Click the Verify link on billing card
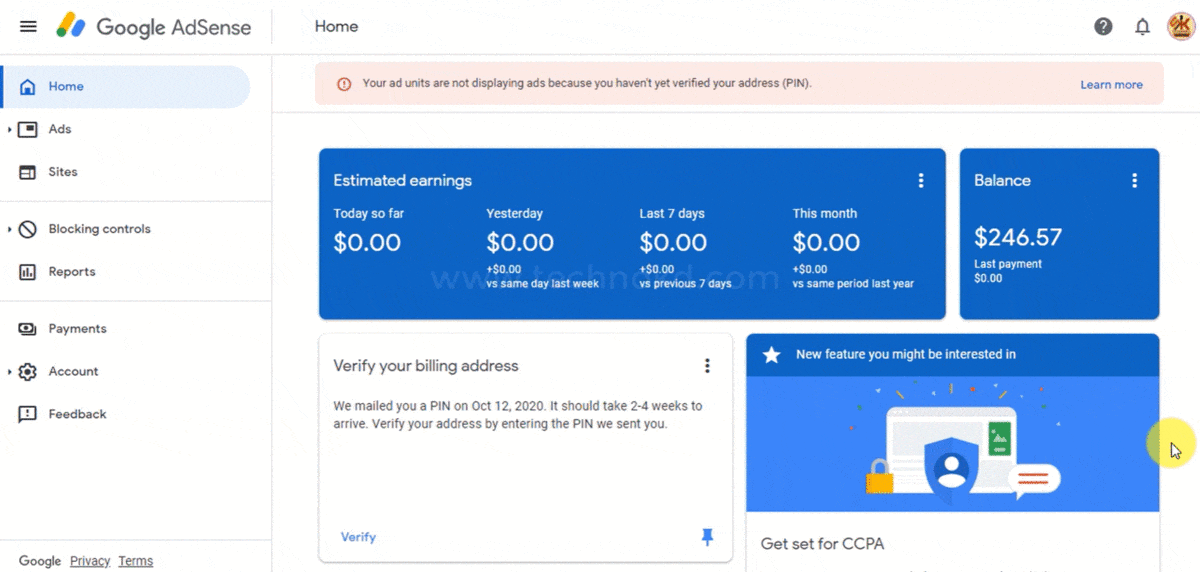1200x585 pixels. 358,537
